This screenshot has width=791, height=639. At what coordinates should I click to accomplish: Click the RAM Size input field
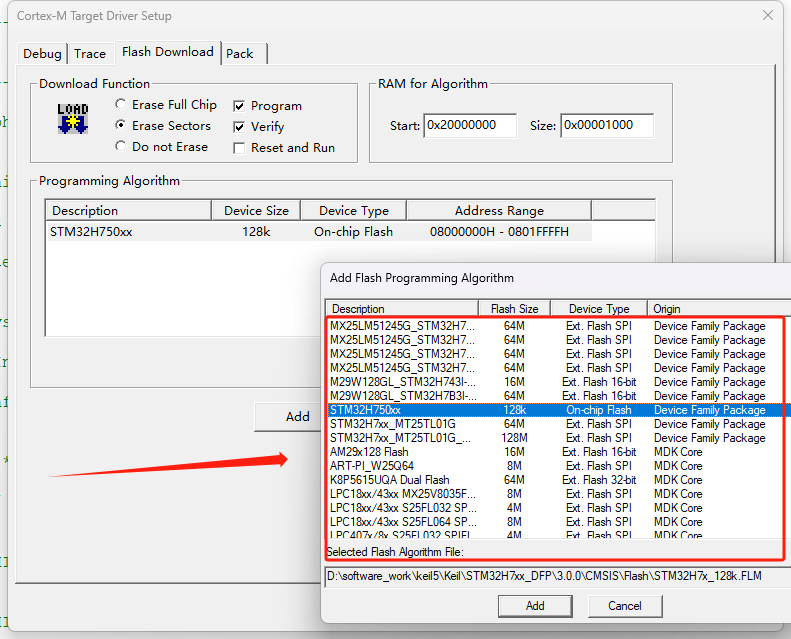[607, 125]
